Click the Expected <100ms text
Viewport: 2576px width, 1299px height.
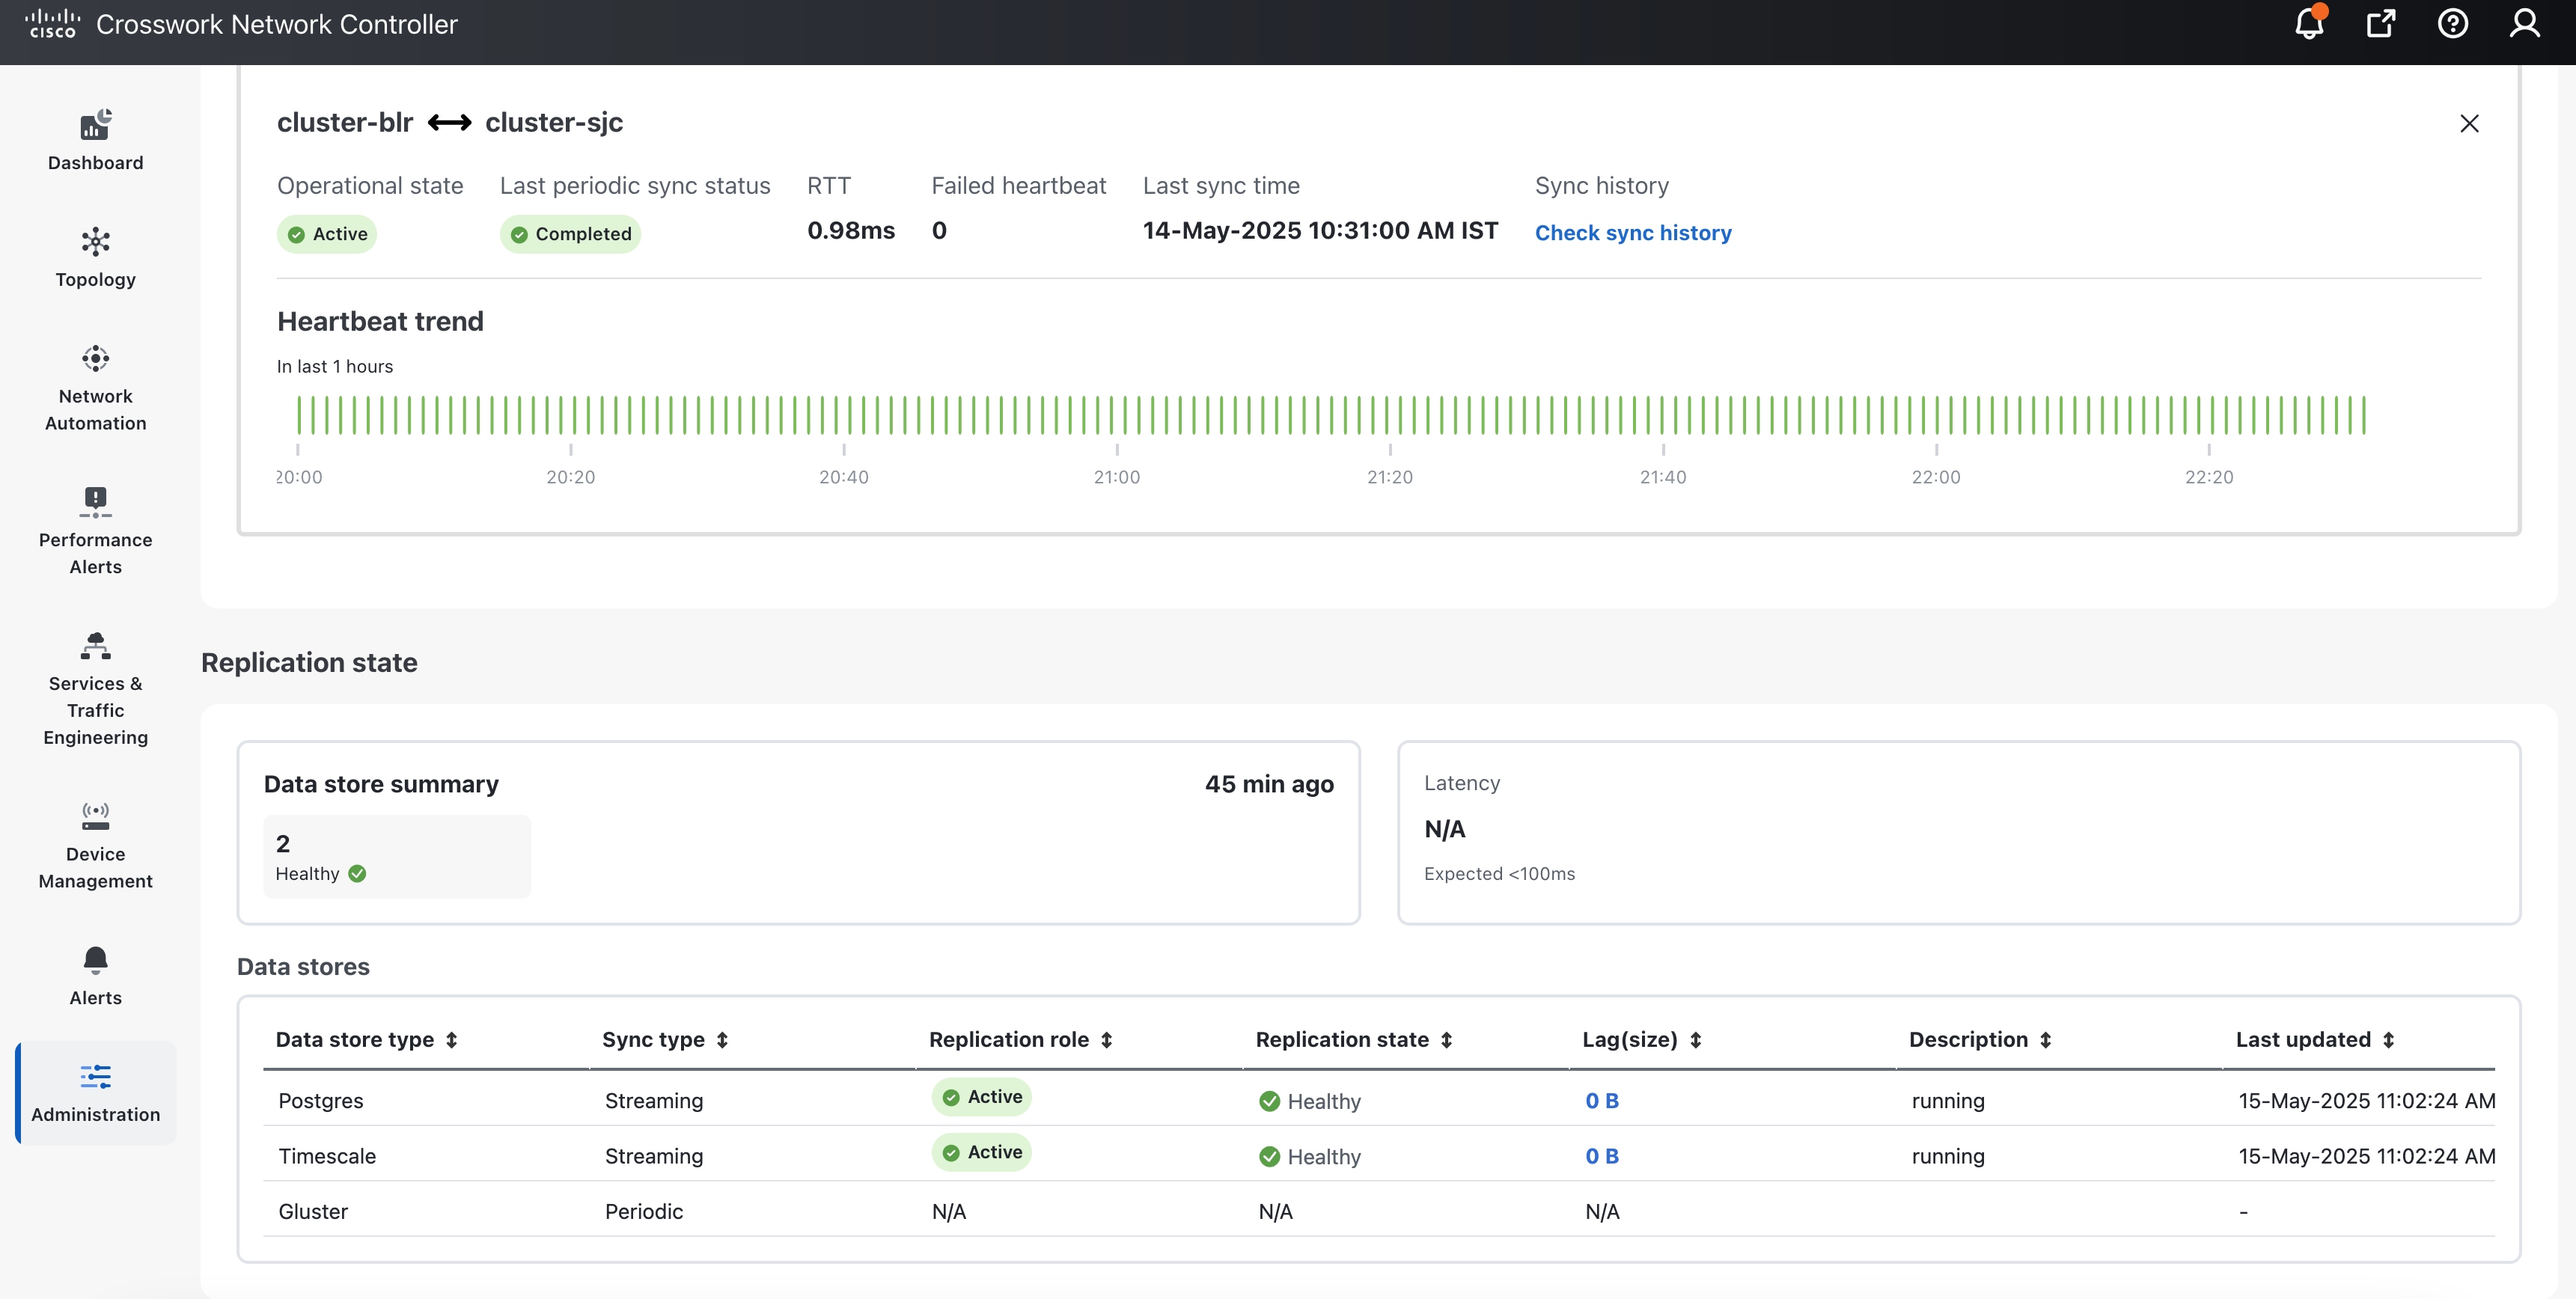pyautogui.click(x=1499, y=874)
